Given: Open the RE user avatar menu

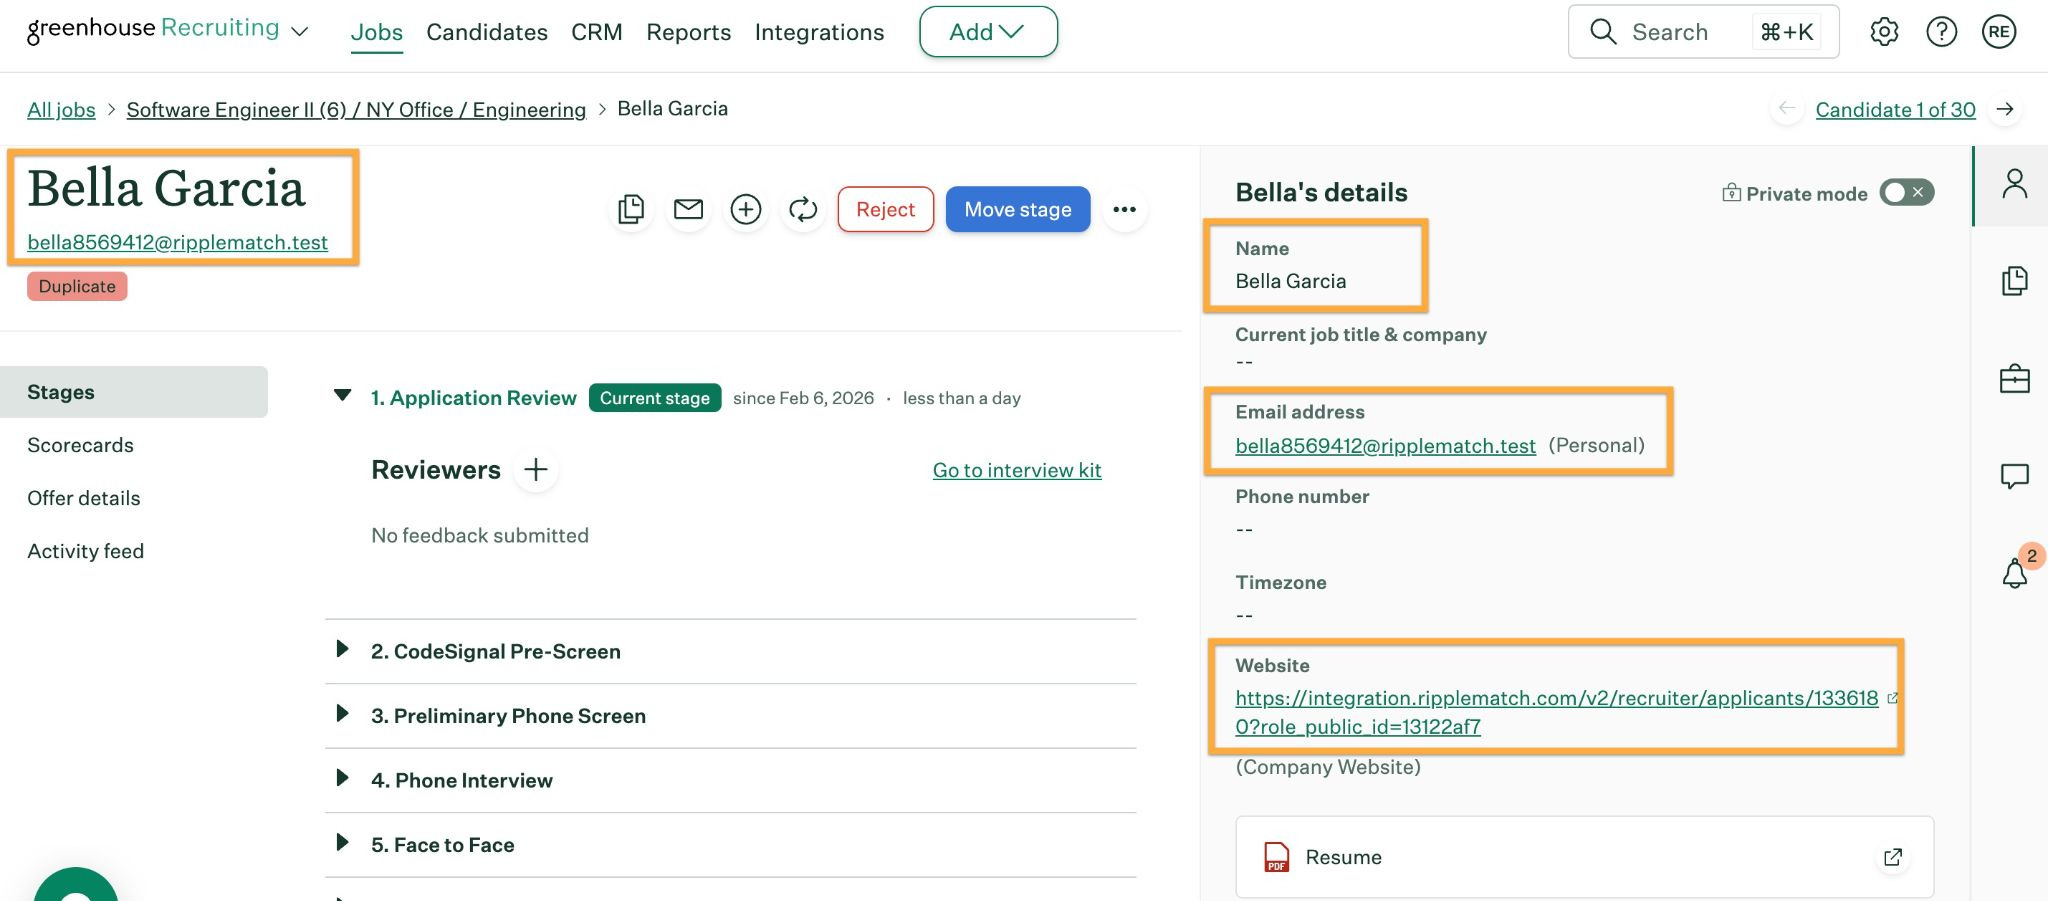Looking at the screenshot, I should [x=1998, y=32].
